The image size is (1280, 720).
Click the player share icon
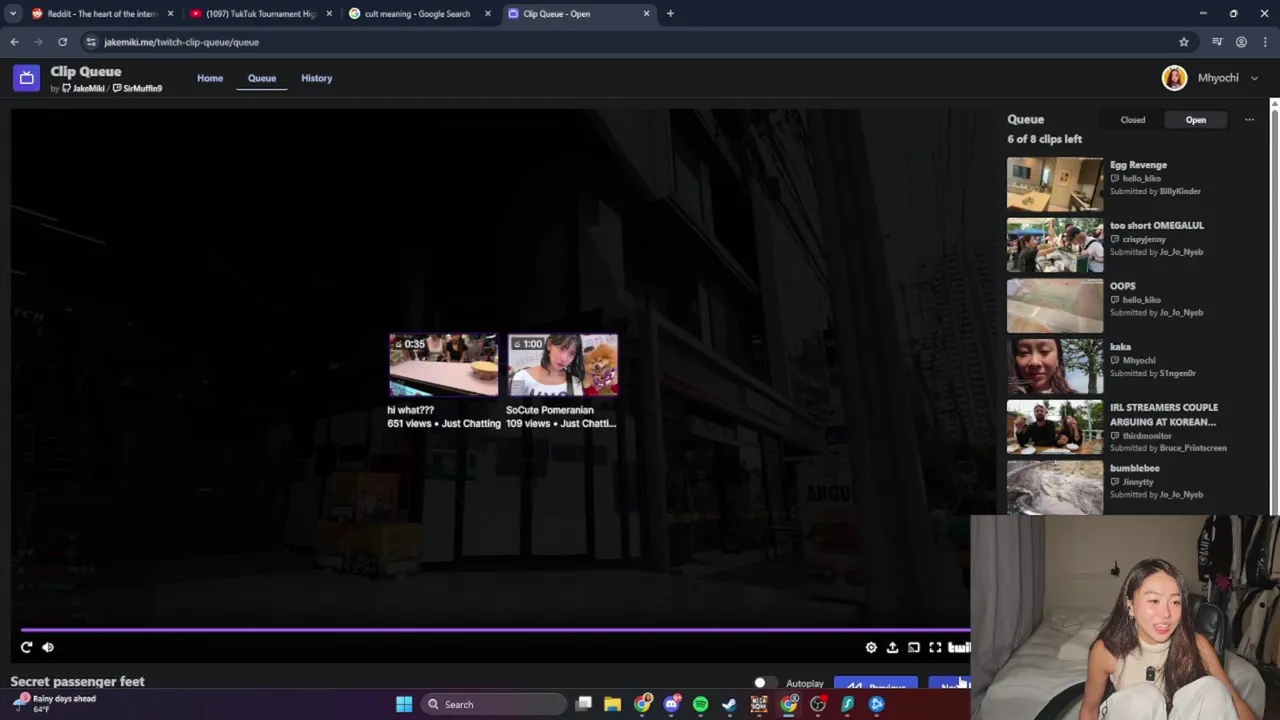892,648
